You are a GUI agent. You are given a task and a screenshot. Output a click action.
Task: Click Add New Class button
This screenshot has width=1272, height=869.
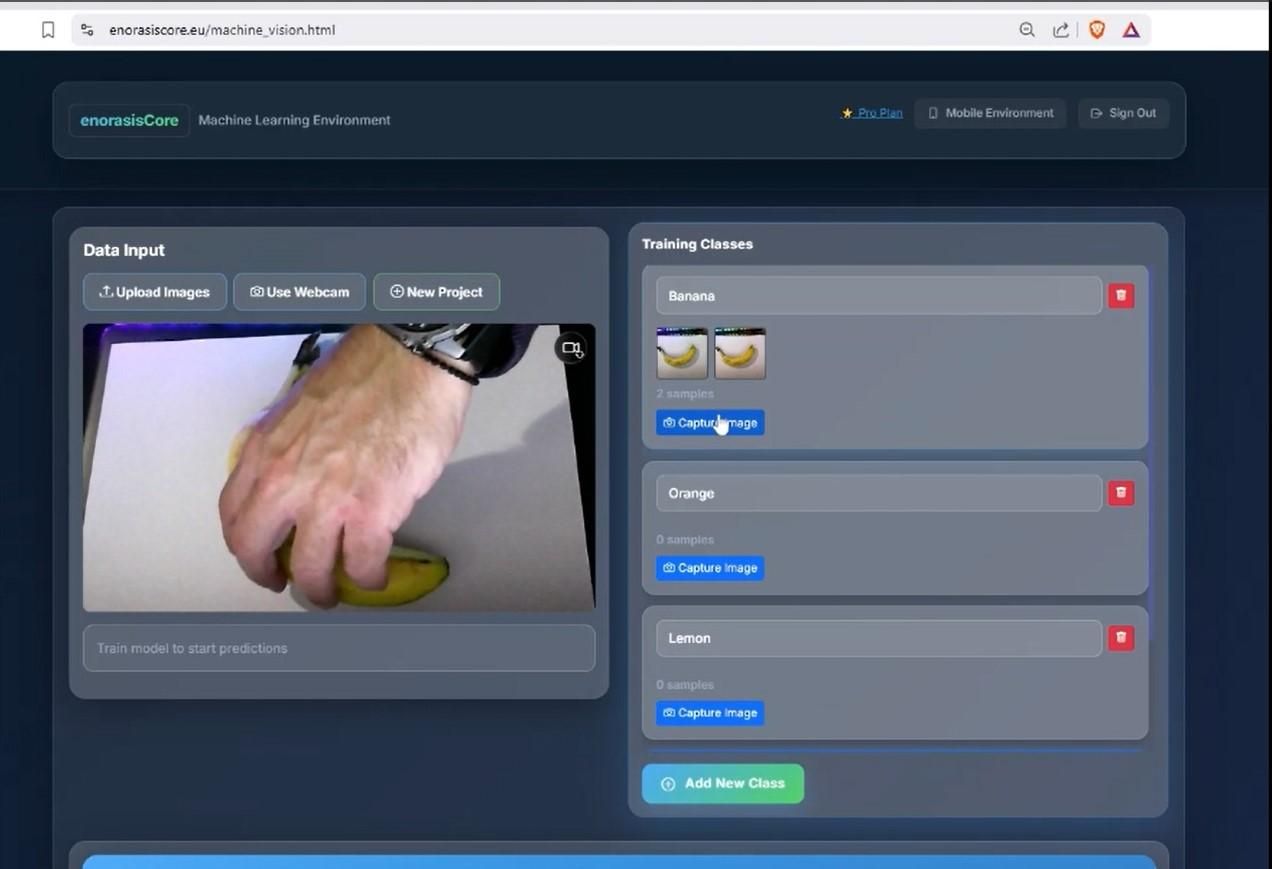click(723, 784)
